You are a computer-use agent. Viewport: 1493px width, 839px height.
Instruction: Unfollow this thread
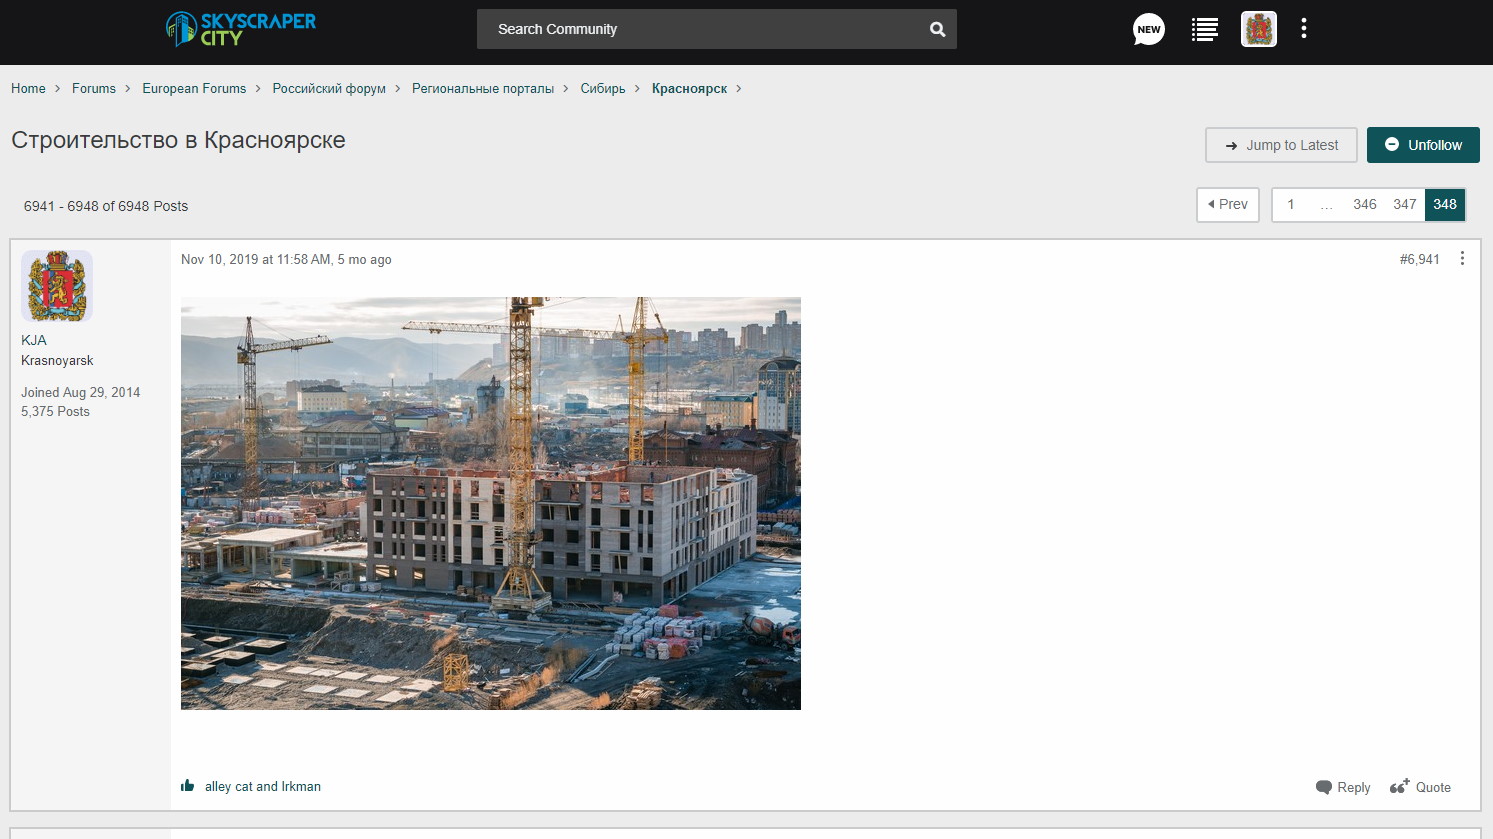(1422, 145)
